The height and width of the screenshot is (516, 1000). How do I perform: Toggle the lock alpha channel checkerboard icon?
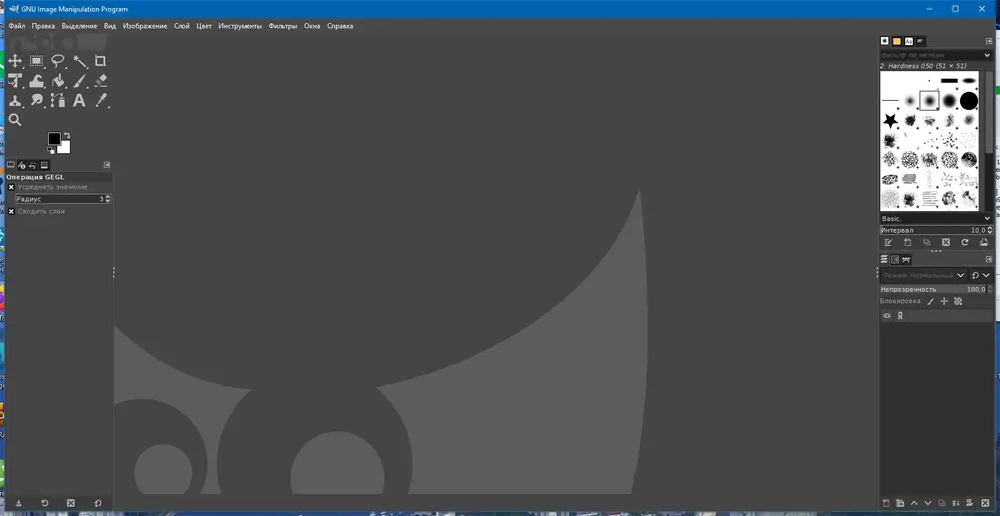pyautogui.click(x=958, y=301)
